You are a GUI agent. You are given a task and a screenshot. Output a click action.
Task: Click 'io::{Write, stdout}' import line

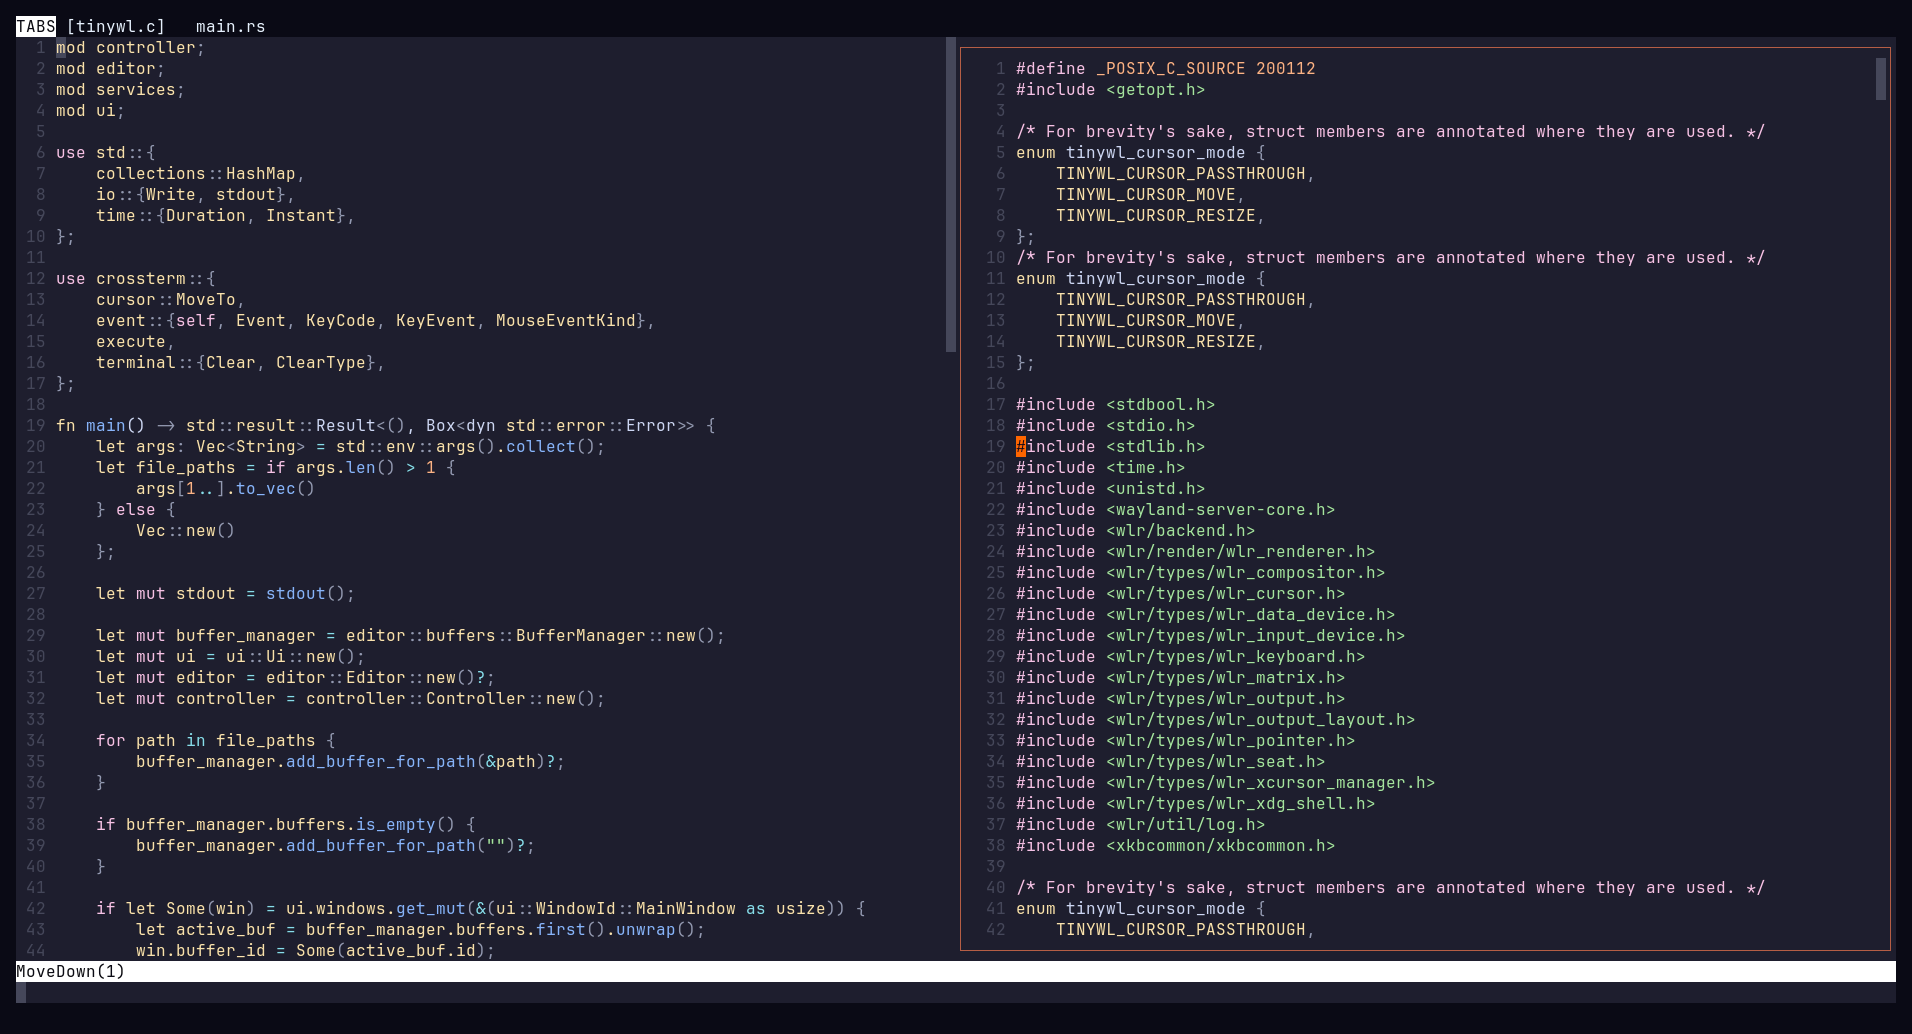coord(195,194)
